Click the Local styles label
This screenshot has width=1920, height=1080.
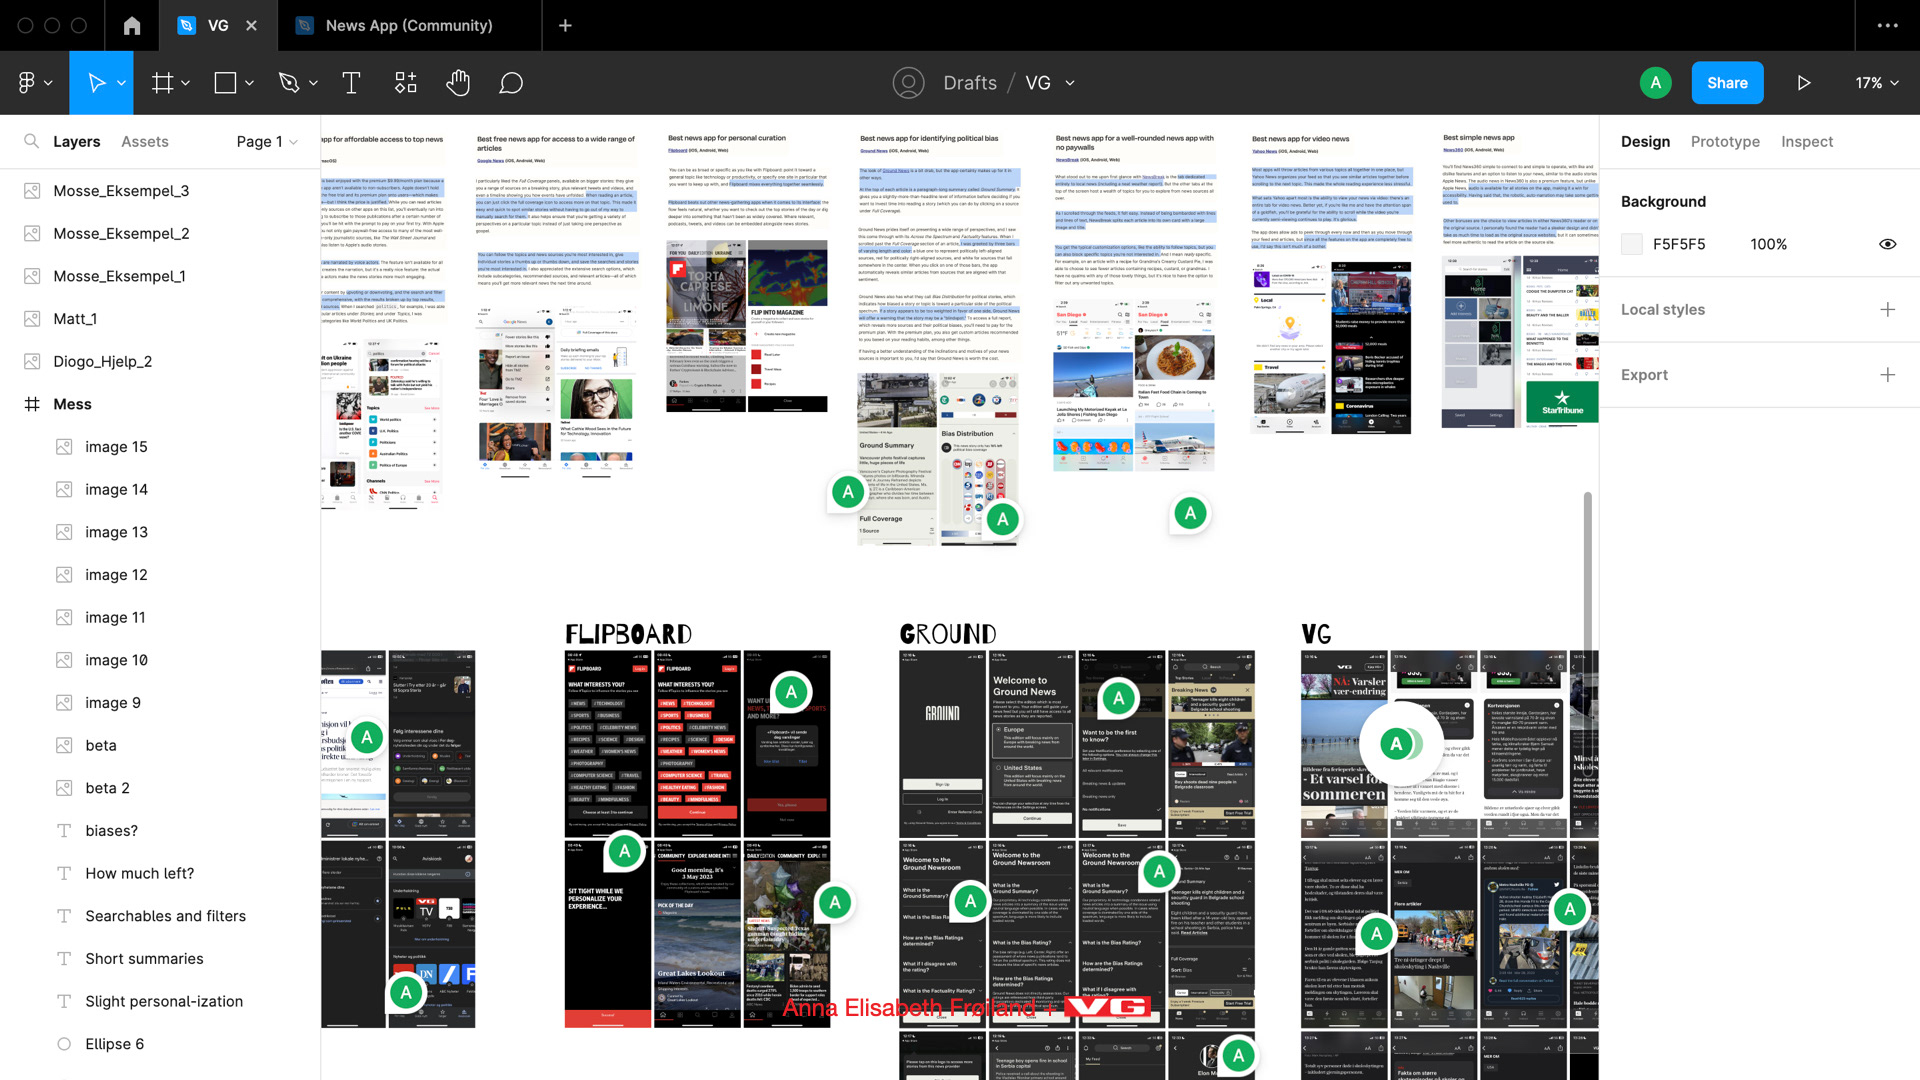(x=1662, y=310)
